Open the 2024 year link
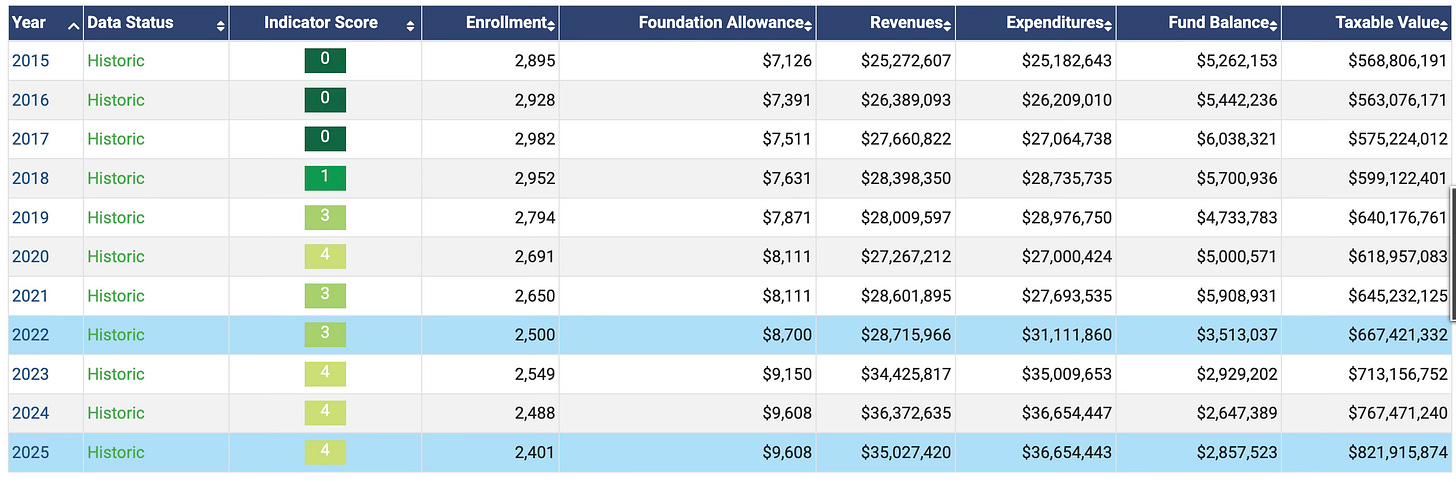The image size is (1456, 482). click(30, 413)
